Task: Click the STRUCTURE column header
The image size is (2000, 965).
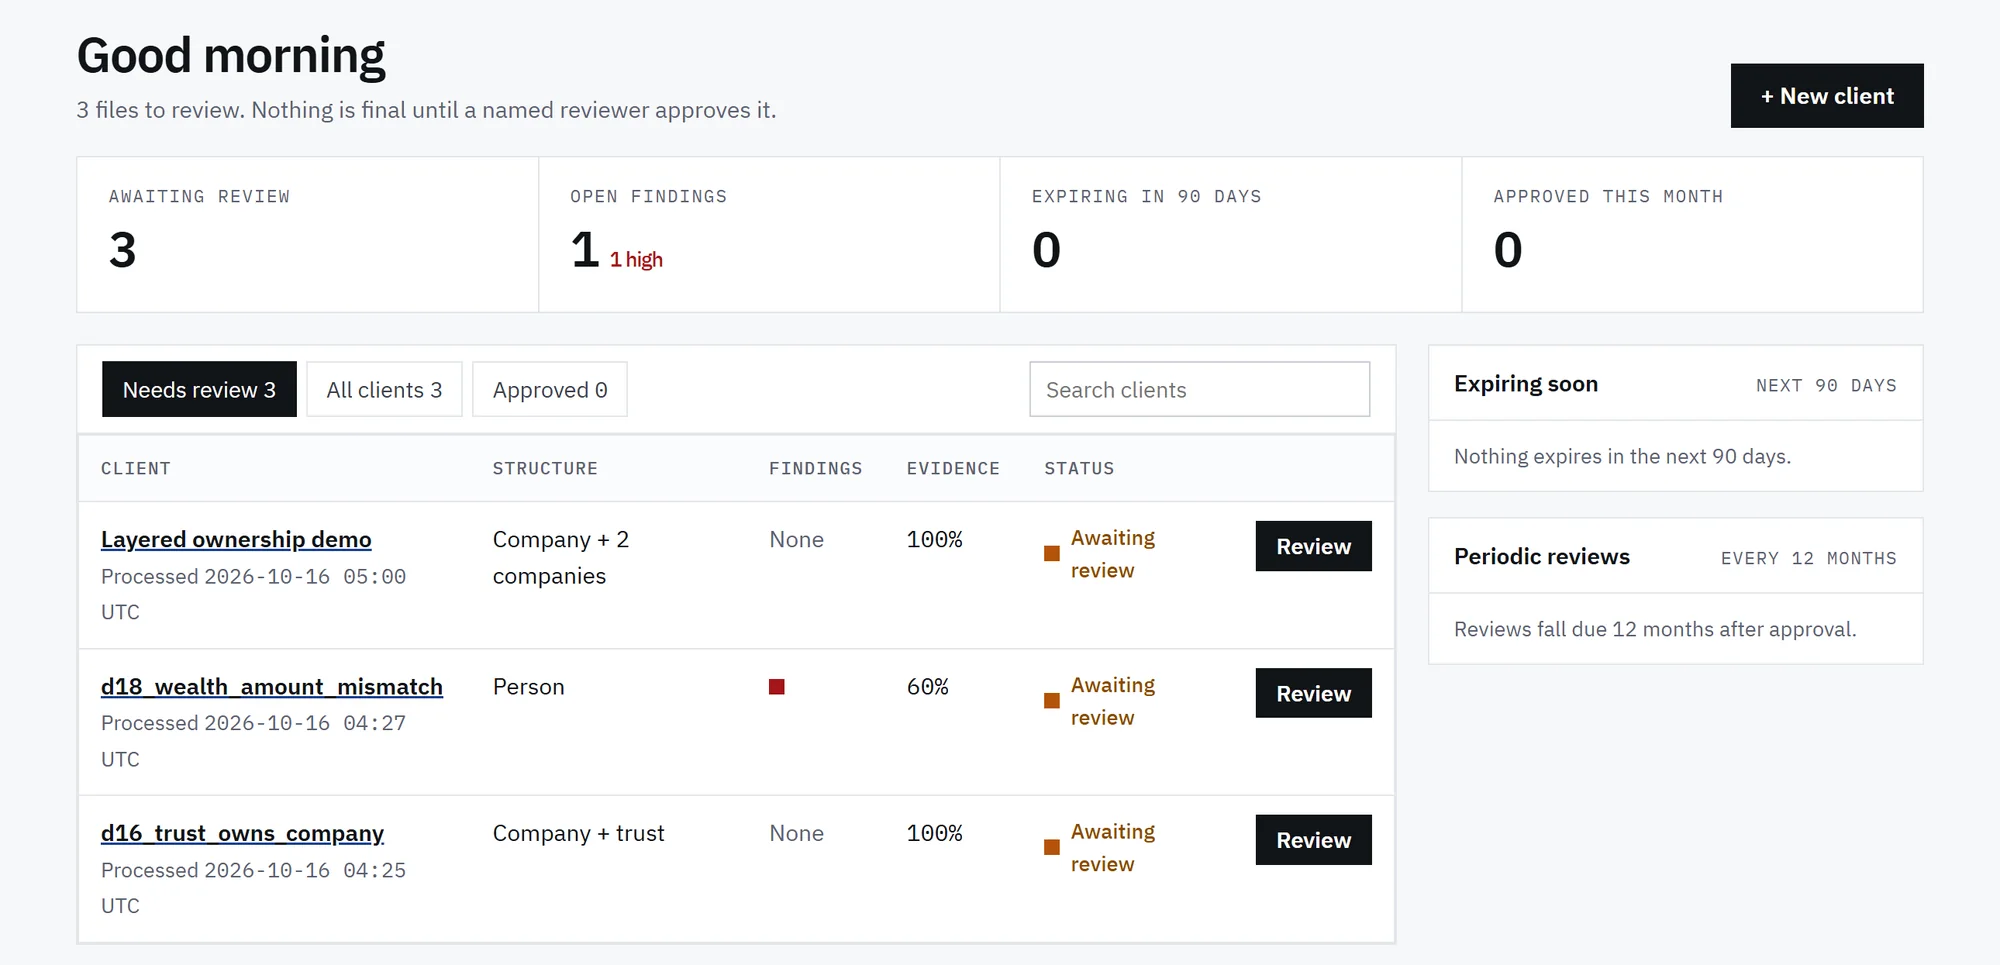Action: point(545,468)
